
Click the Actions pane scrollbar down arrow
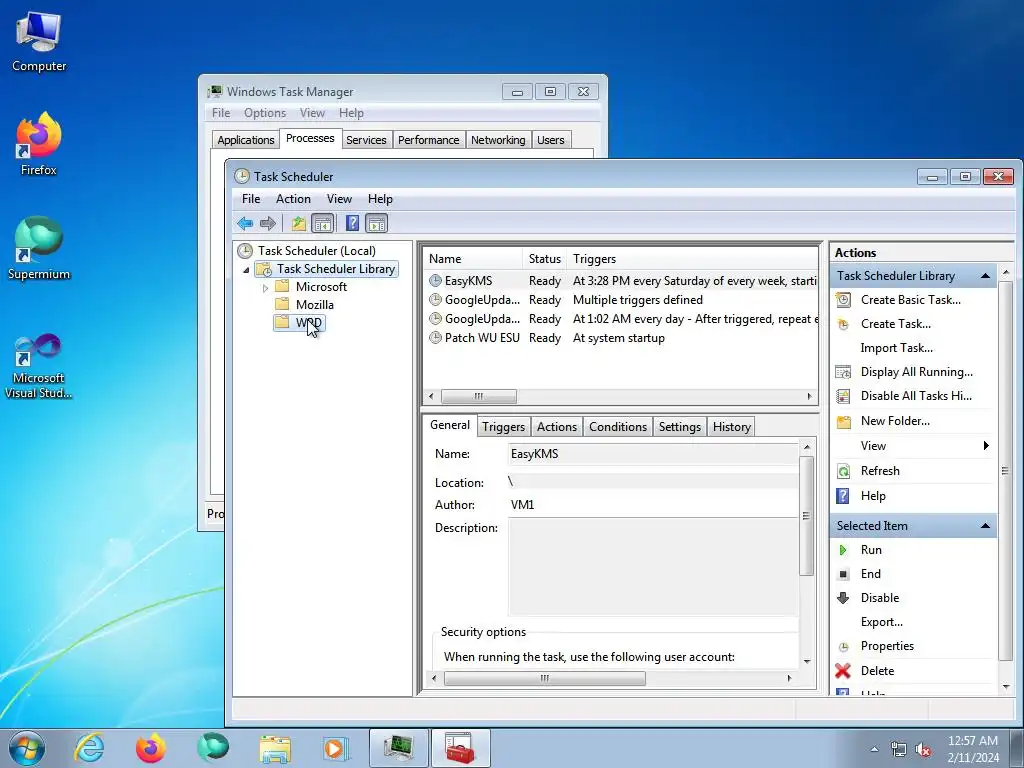tap(1006, 687)
